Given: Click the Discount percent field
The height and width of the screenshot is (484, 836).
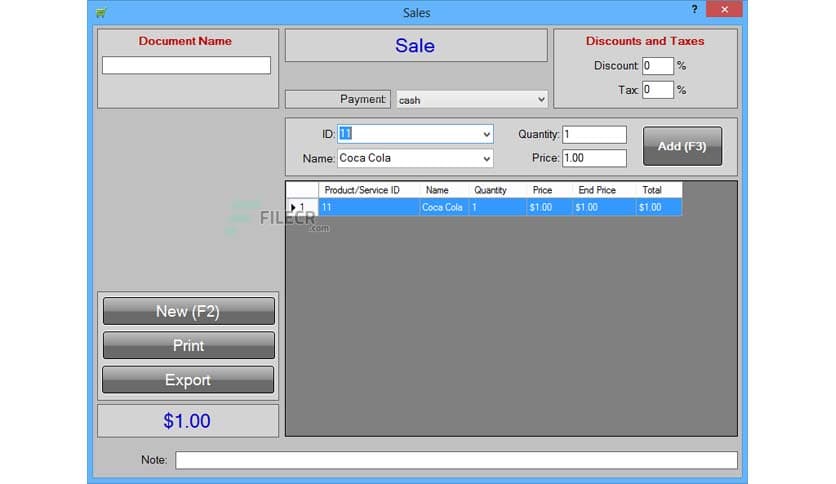Looking at the screenshot, I should pos(657,66).
